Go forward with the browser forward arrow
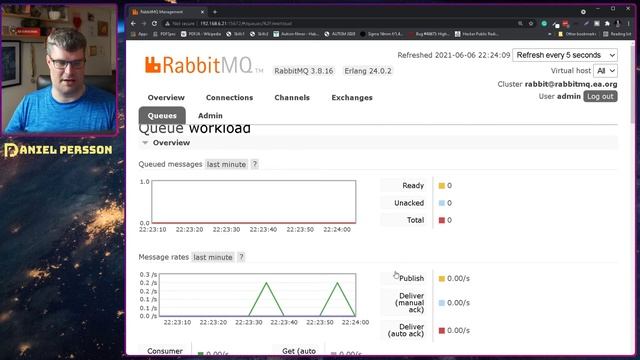Screen dimensions: 640x360 tap(144, 24)
